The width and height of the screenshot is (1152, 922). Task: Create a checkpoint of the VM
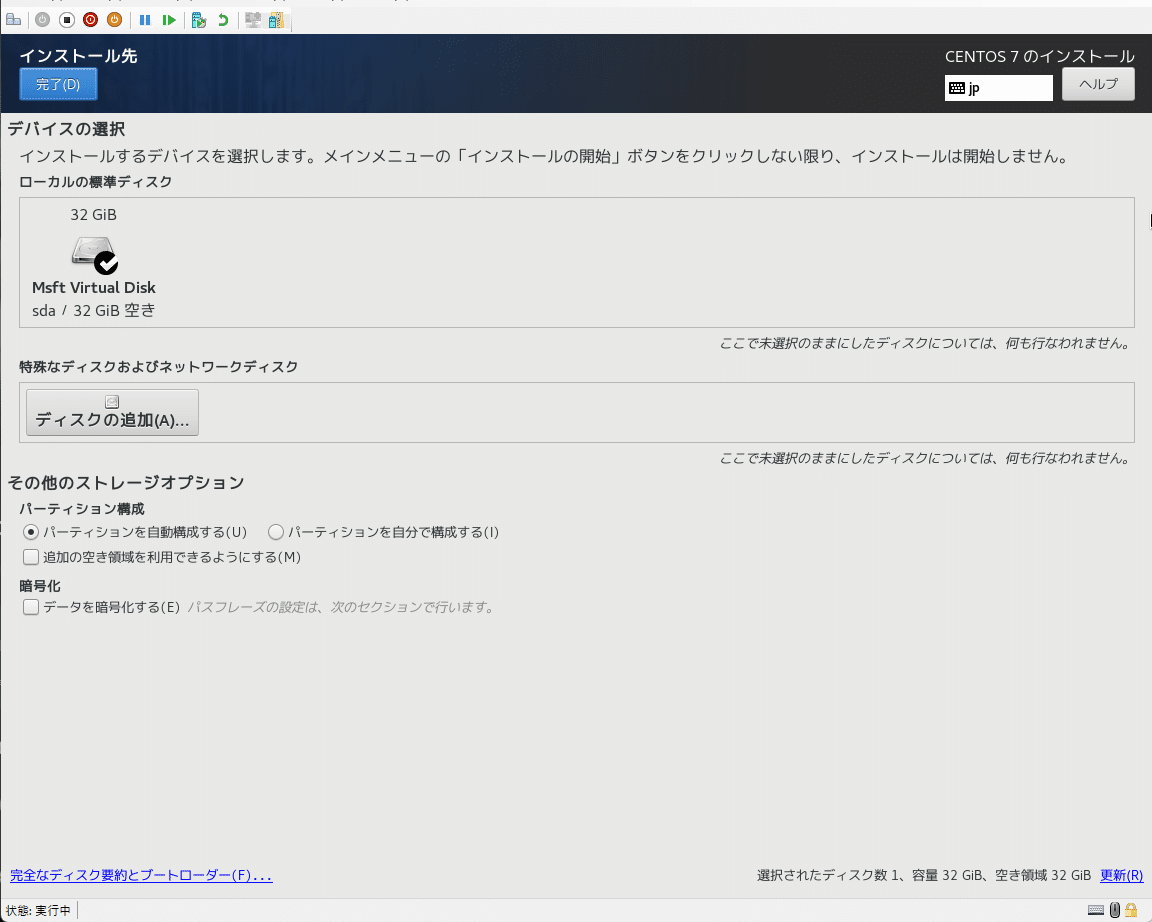tap(197, 20)
